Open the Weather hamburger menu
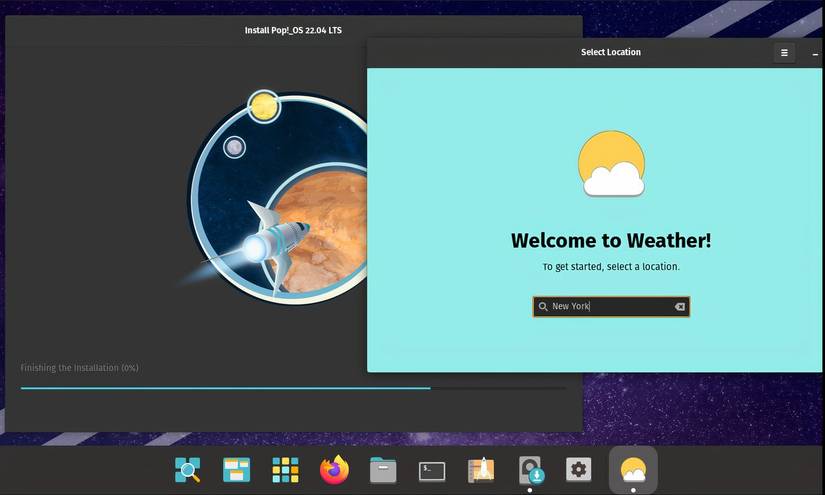This screenshot has width=825, height=495. [784, 53]
